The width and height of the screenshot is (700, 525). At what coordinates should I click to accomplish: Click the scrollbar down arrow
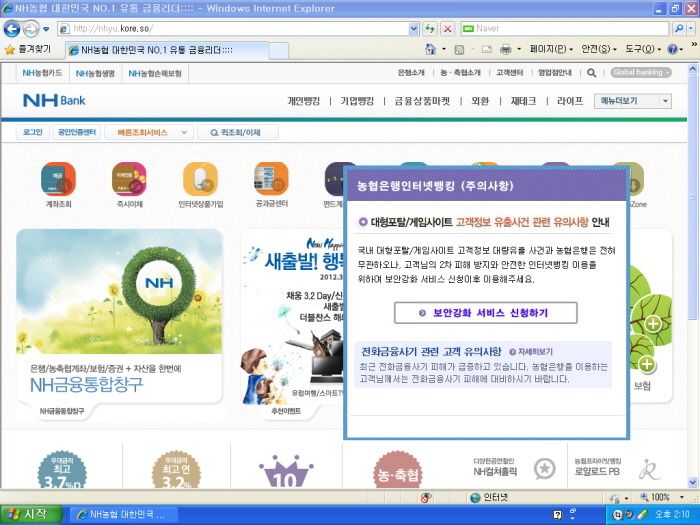(692, 483)
